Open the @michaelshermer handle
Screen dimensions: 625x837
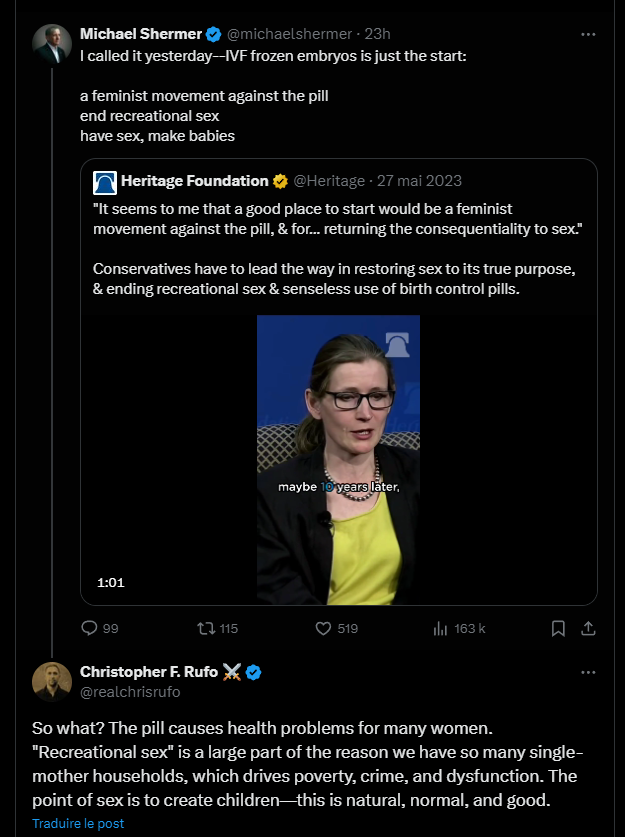[x=289, y=34]
